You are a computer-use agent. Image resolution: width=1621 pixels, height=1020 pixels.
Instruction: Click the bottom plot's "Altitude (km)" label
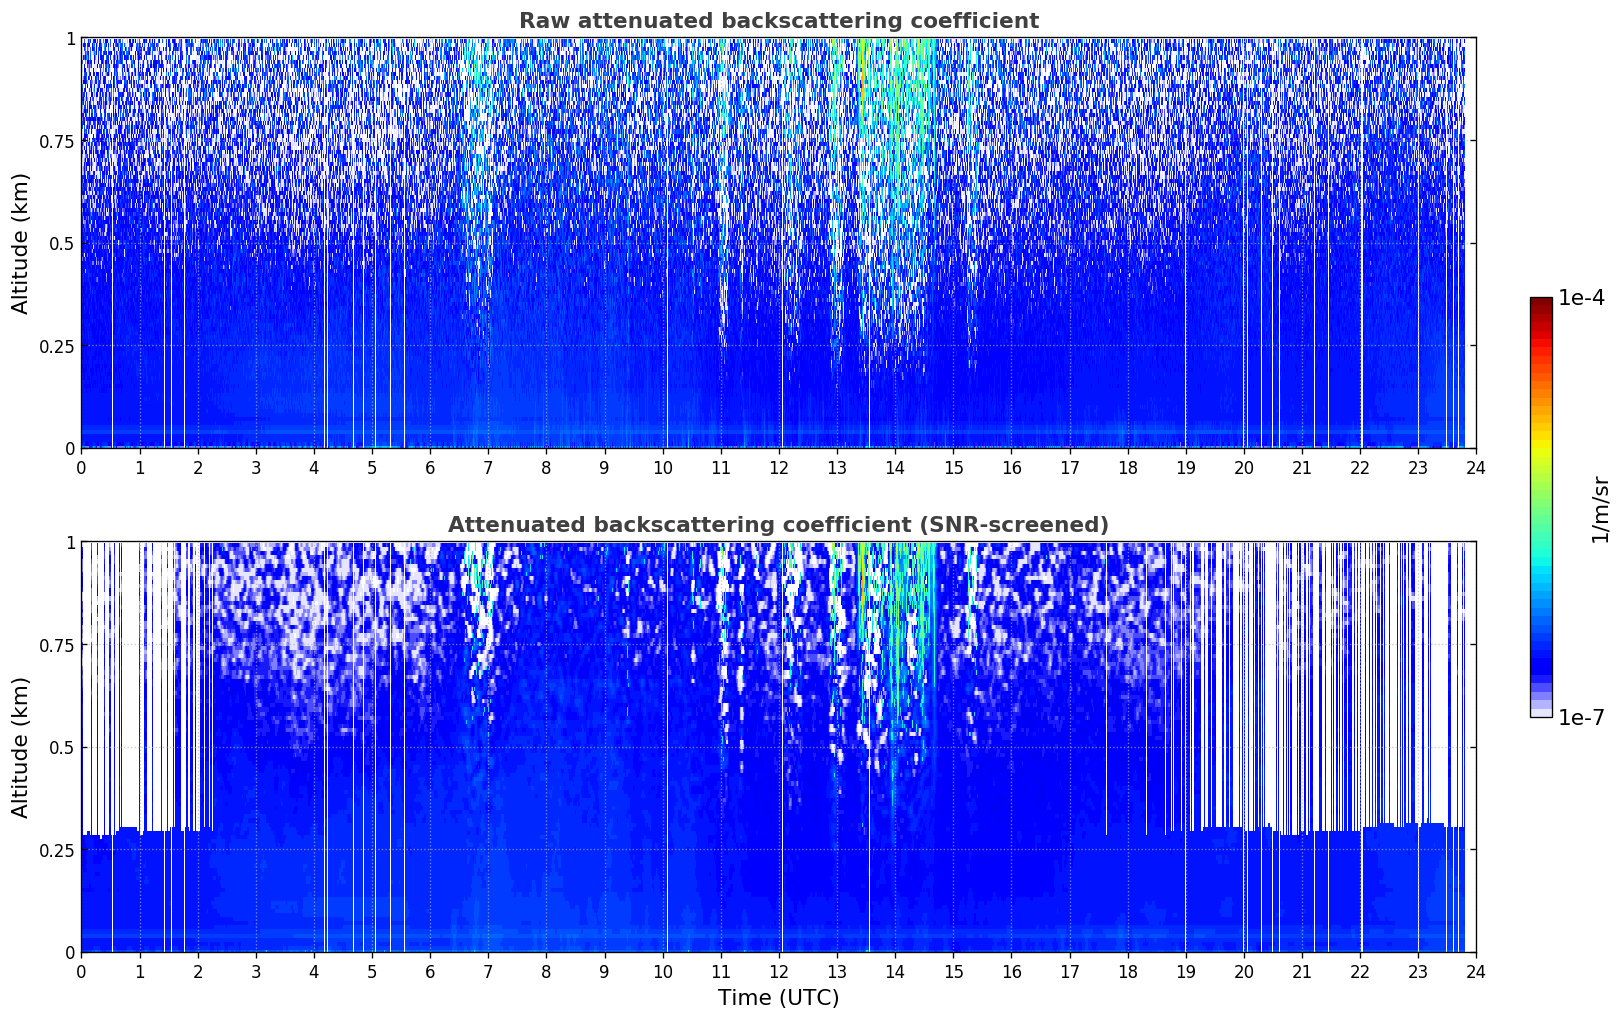coord(21,747)
